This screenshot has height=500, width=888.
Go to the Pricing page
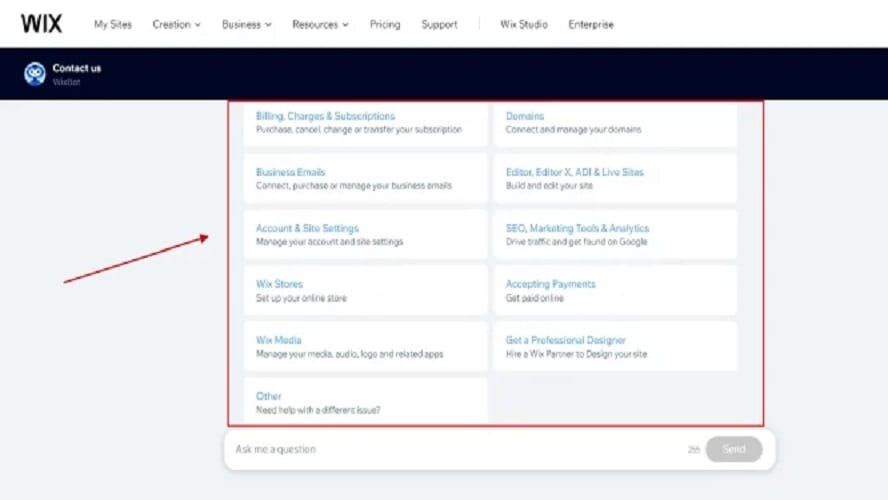(x=385, y=24)
